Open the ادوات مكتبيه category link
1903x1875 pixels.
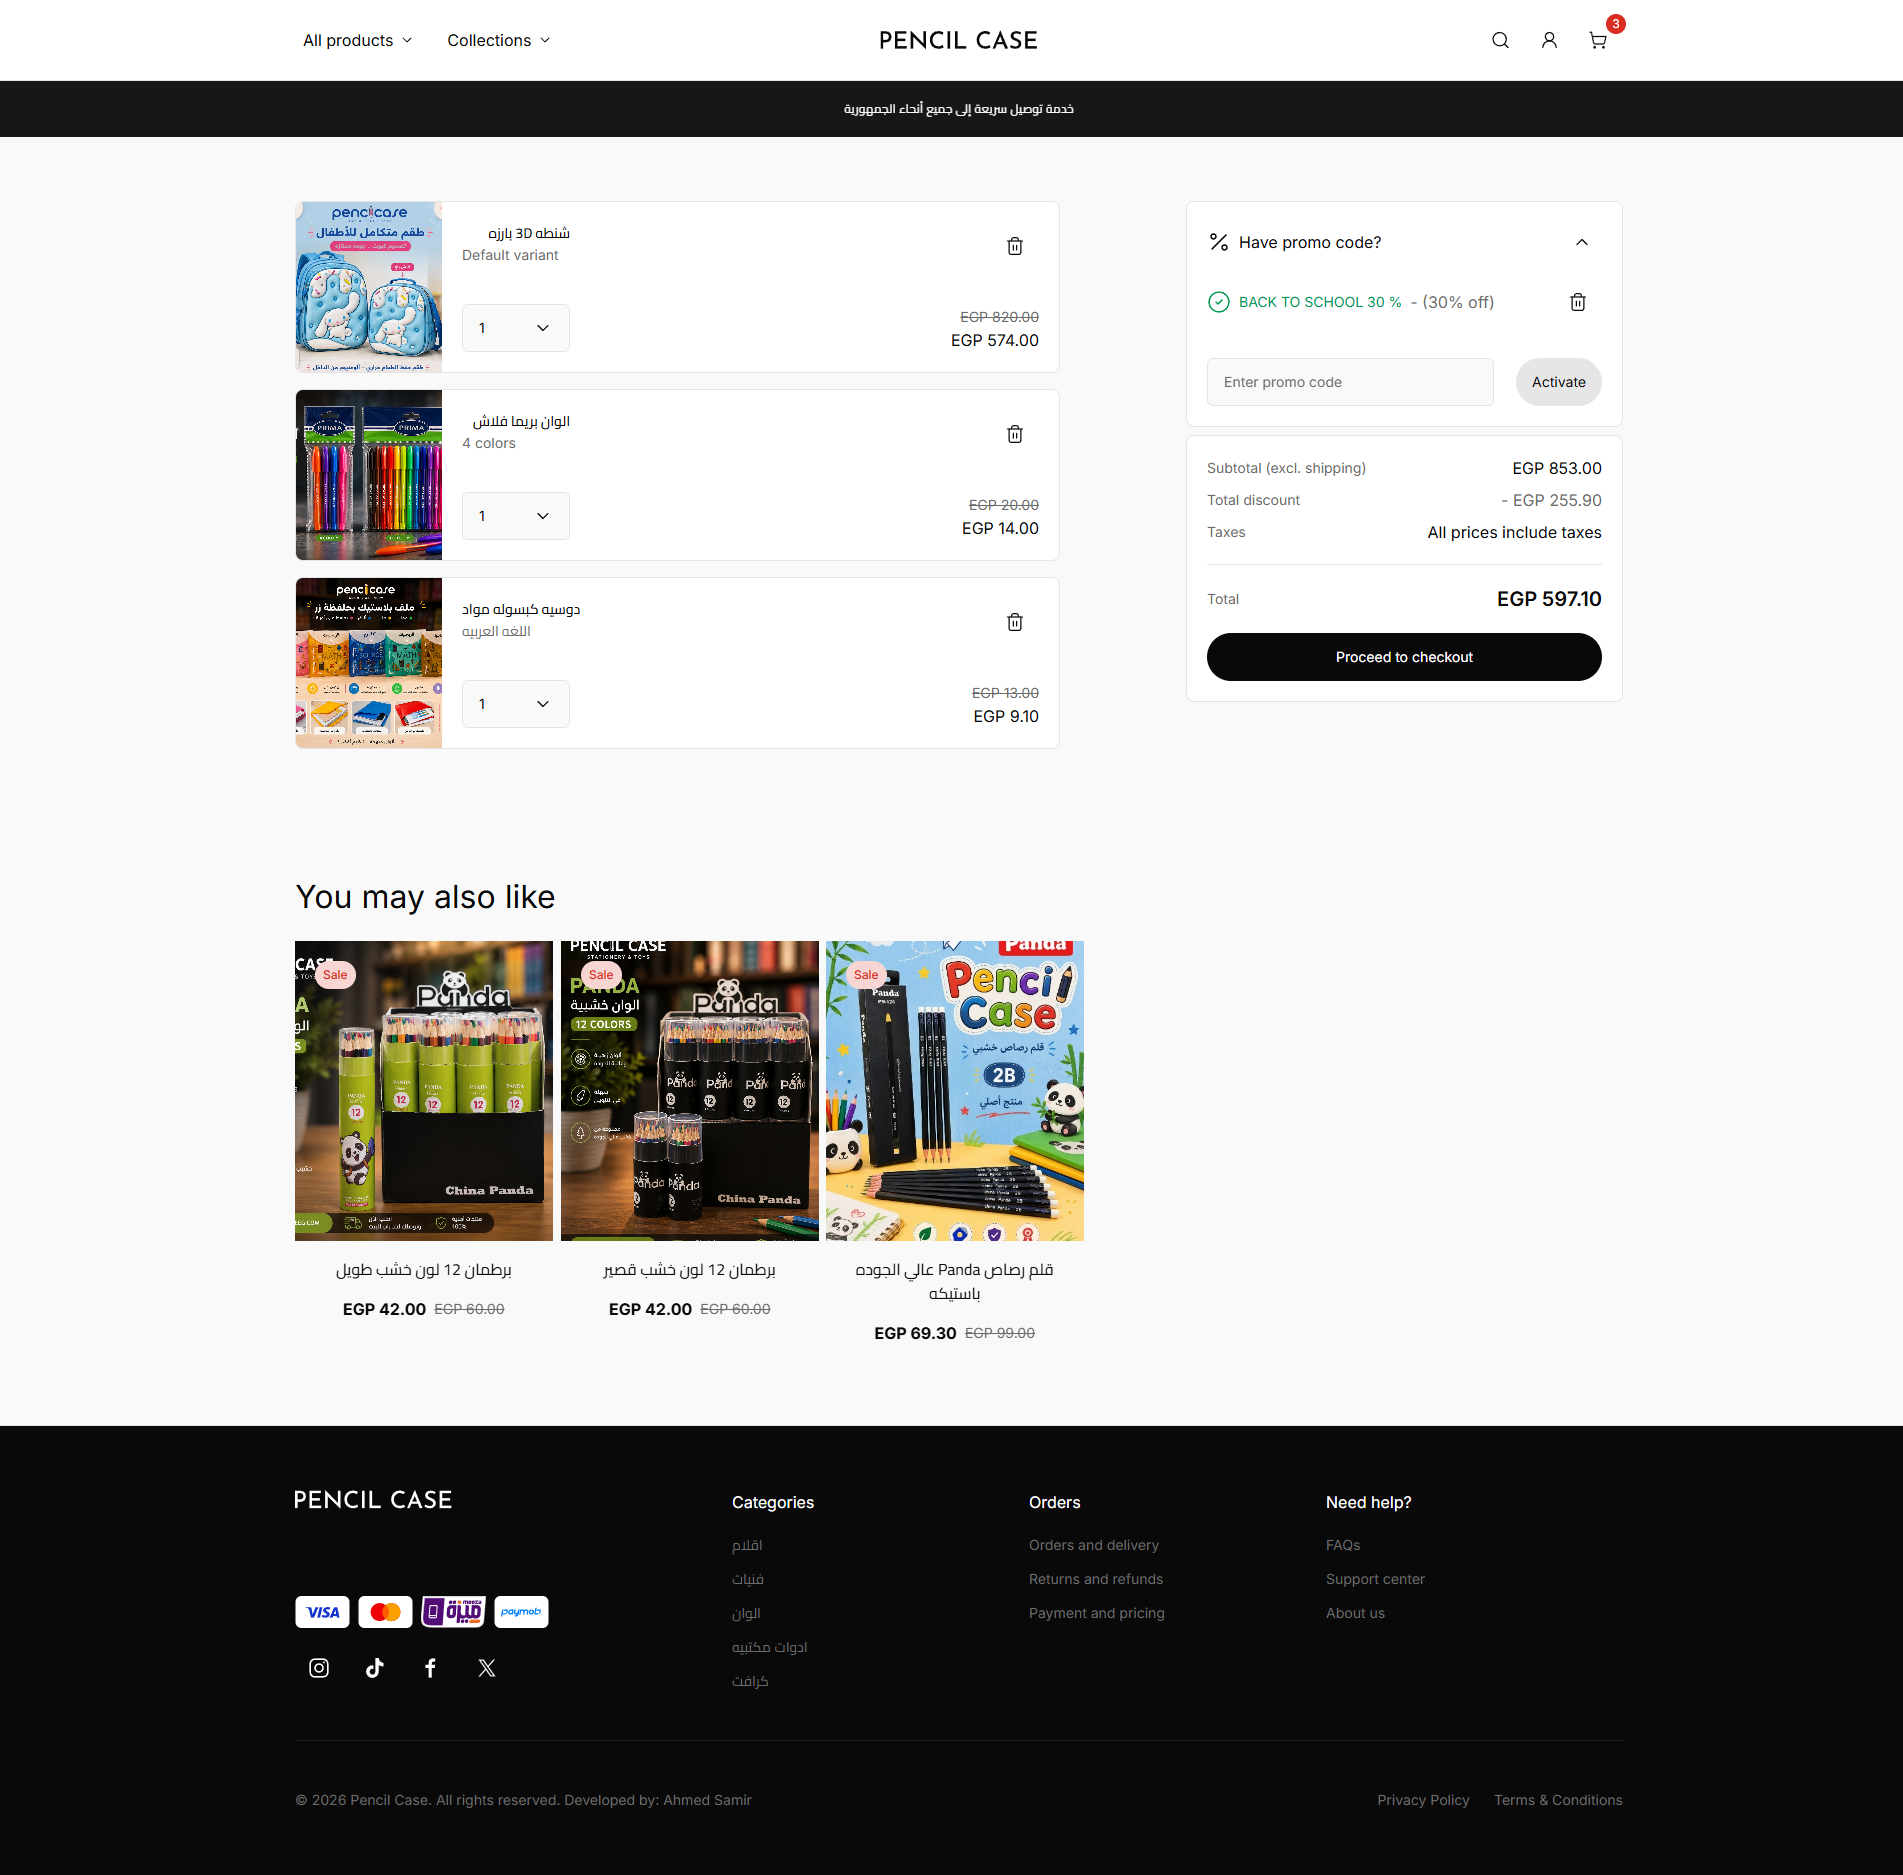point(769,1647)
